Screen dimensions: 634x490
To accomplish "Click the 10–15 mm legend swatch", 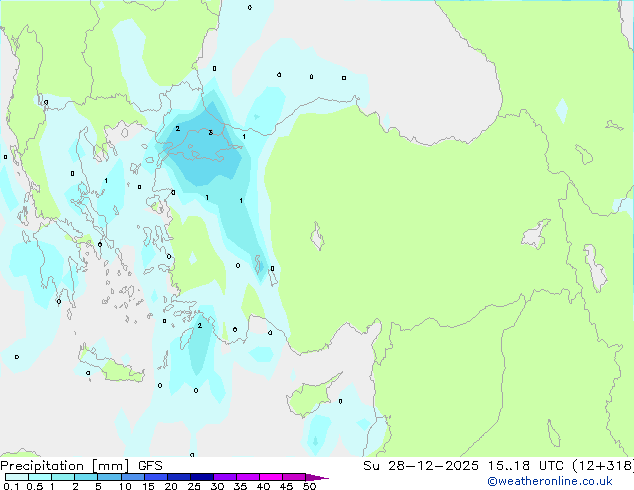I will (132, 477).
